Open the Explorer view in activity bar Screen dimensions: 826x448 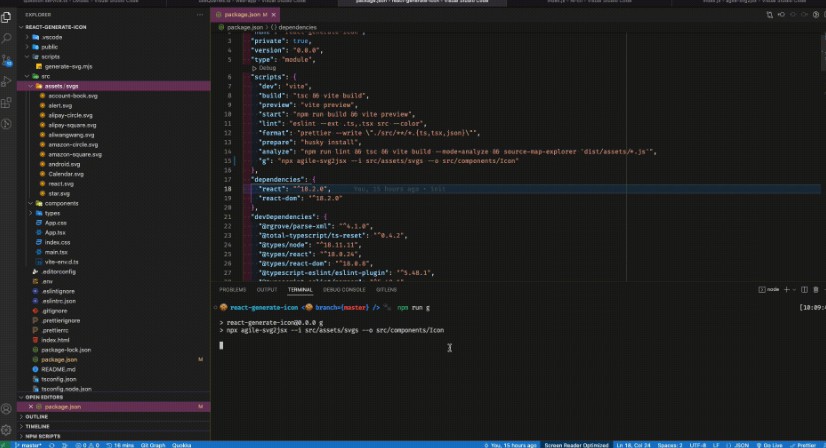pyautogui.click(x=6, y=17)
